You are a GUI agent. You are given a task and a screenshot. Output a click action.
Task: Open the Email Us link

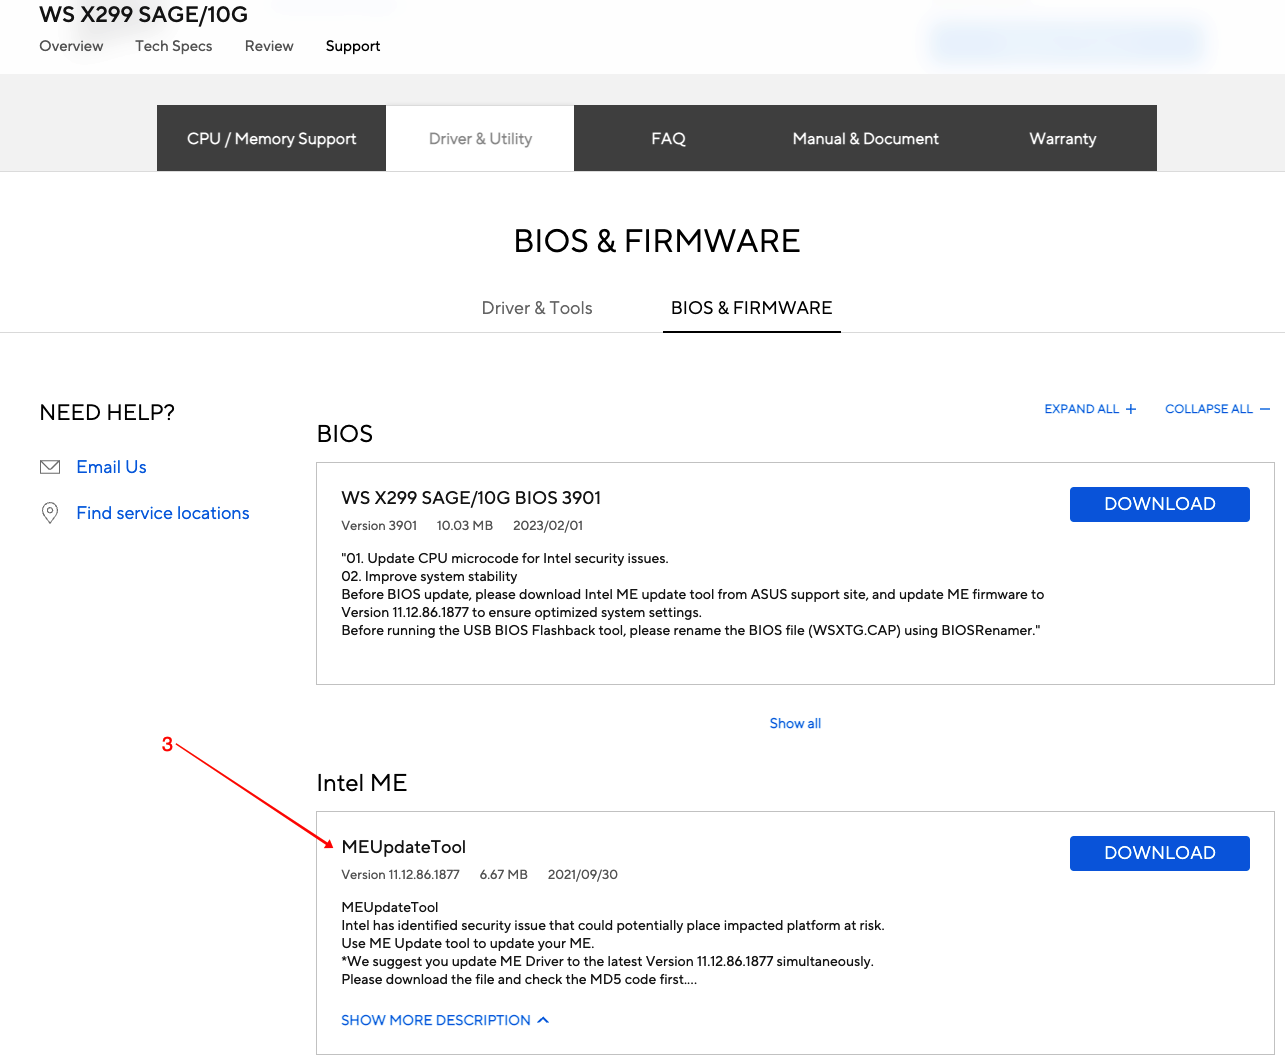coord(111,467)
